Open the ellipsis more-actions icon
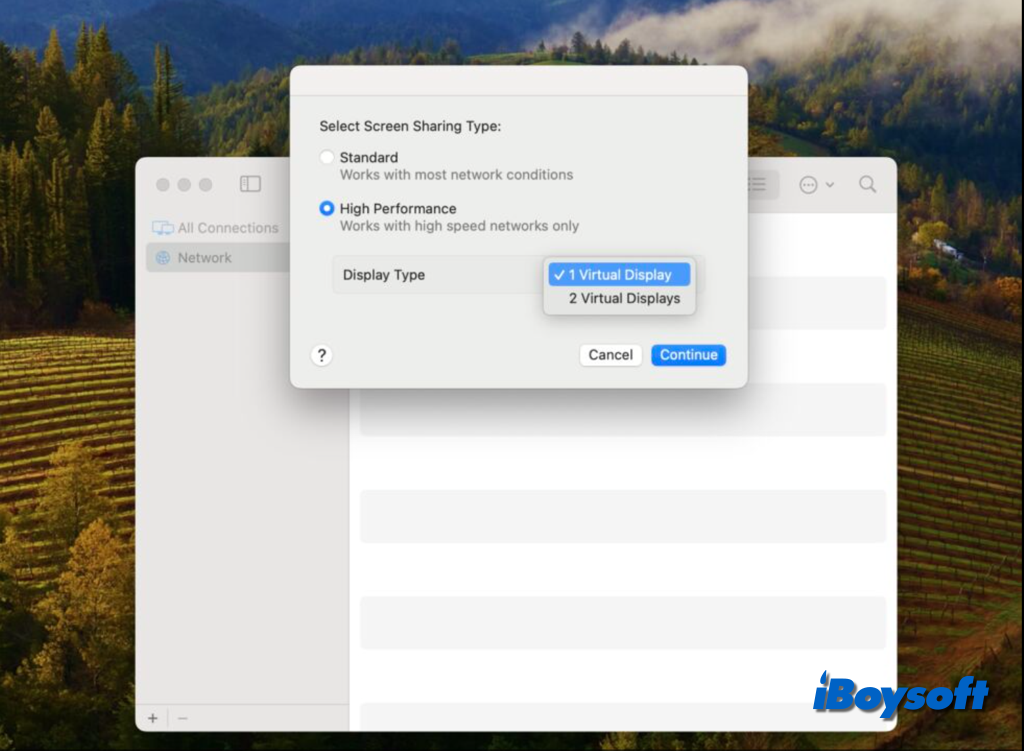Viewport: 1024px width, 751px height. click(808, 185)
